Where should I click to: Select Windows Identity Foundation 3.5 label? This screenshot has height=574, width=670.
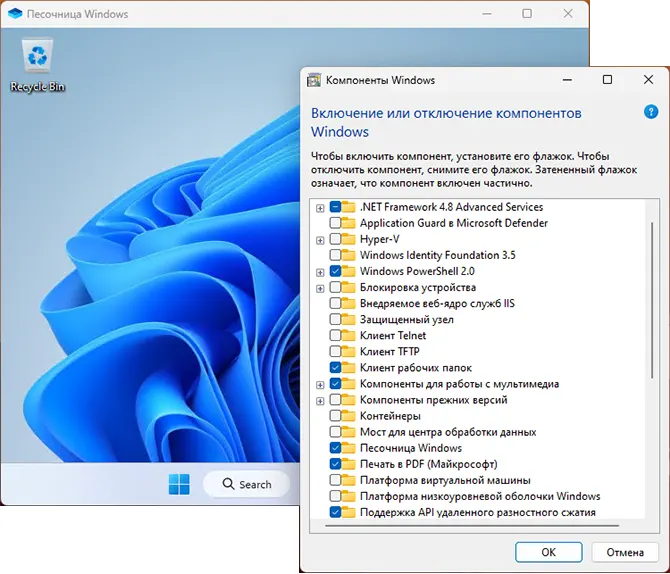tap(438, 255)
